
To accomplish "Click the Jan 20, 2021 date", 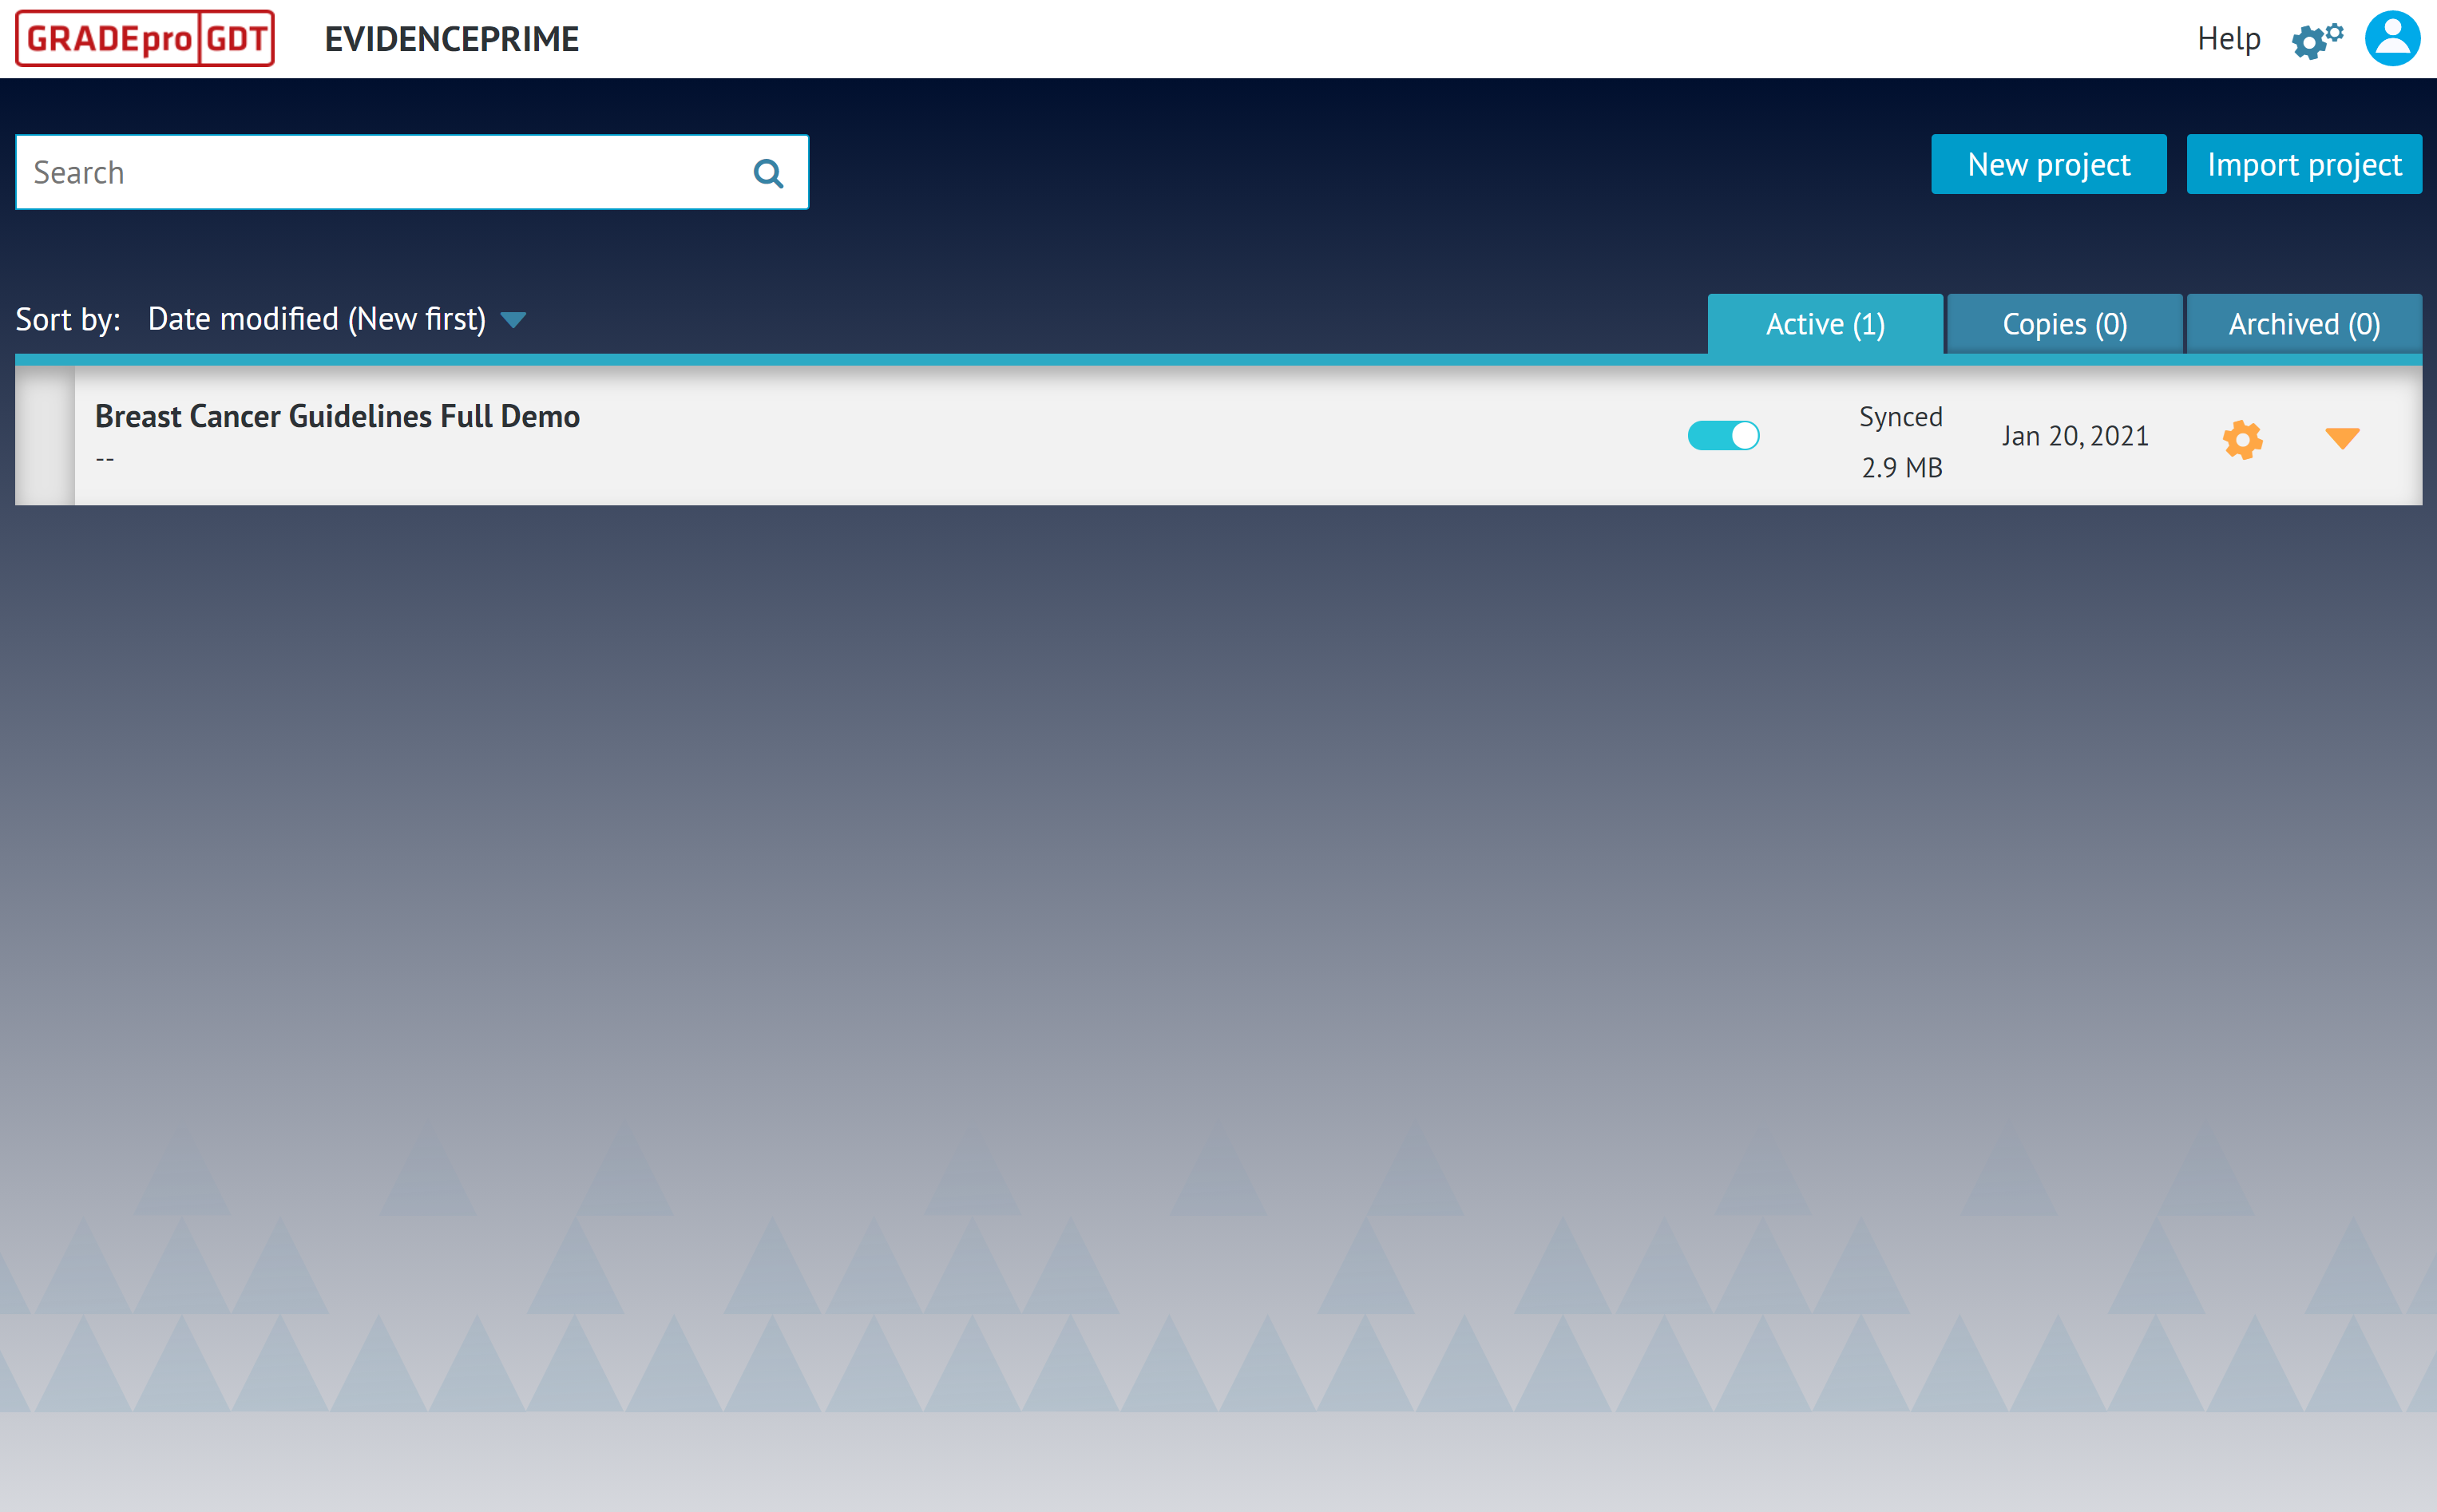I will [2075, 436].
